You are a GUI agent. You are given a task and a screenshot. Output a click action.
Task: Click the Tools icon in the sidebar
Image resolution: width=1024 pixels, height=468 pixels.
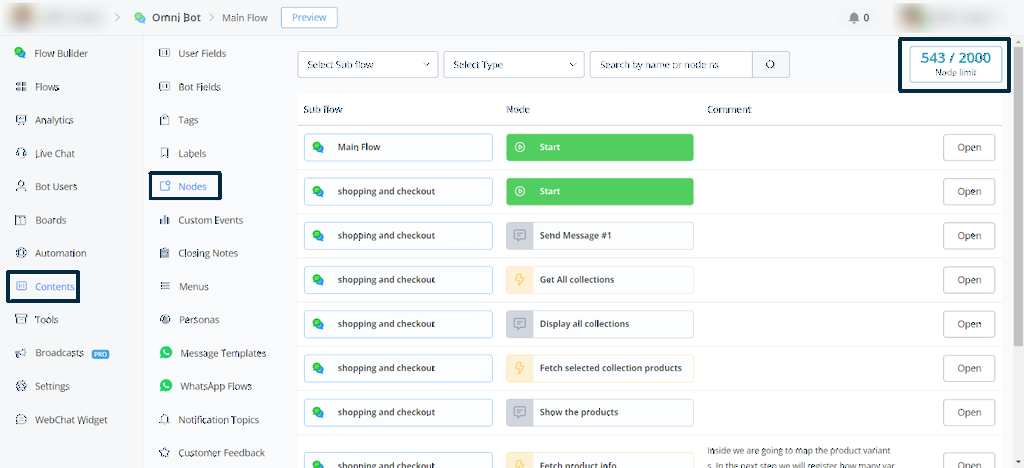click(x=21, y=320)
